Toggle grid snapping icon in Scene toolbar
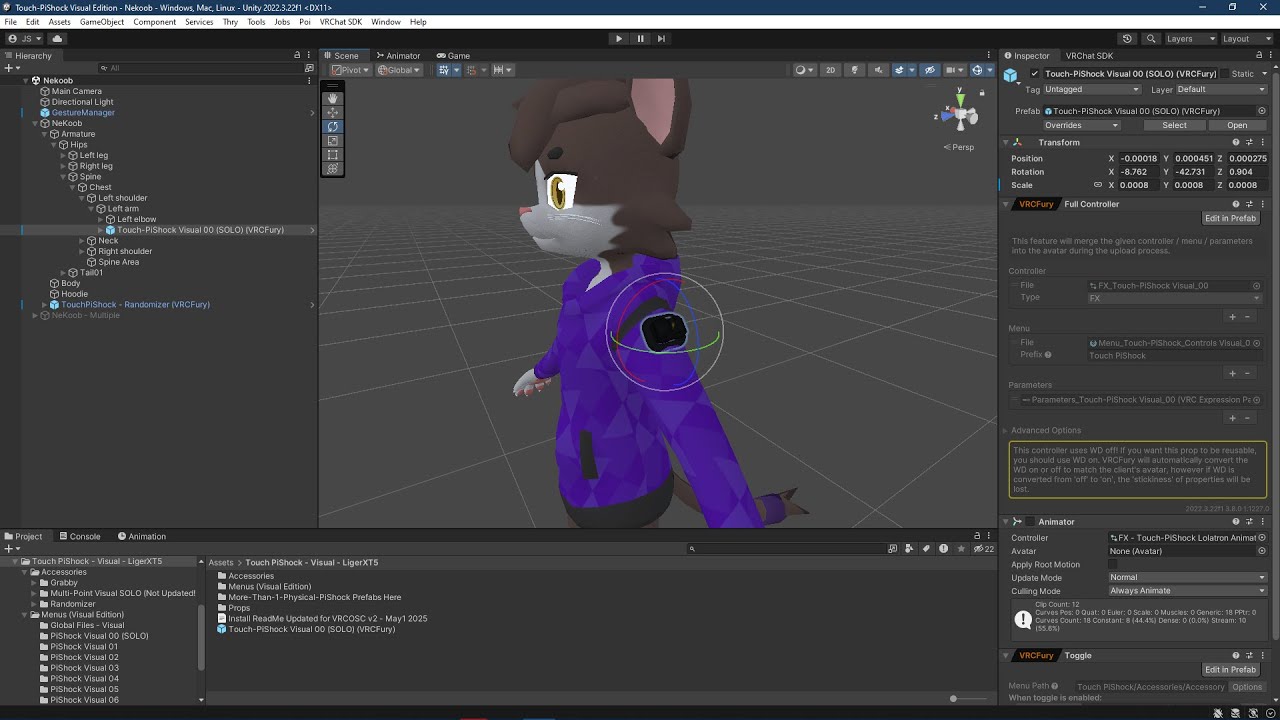This screenshot has width=1280, height=720. click(471, 70)
